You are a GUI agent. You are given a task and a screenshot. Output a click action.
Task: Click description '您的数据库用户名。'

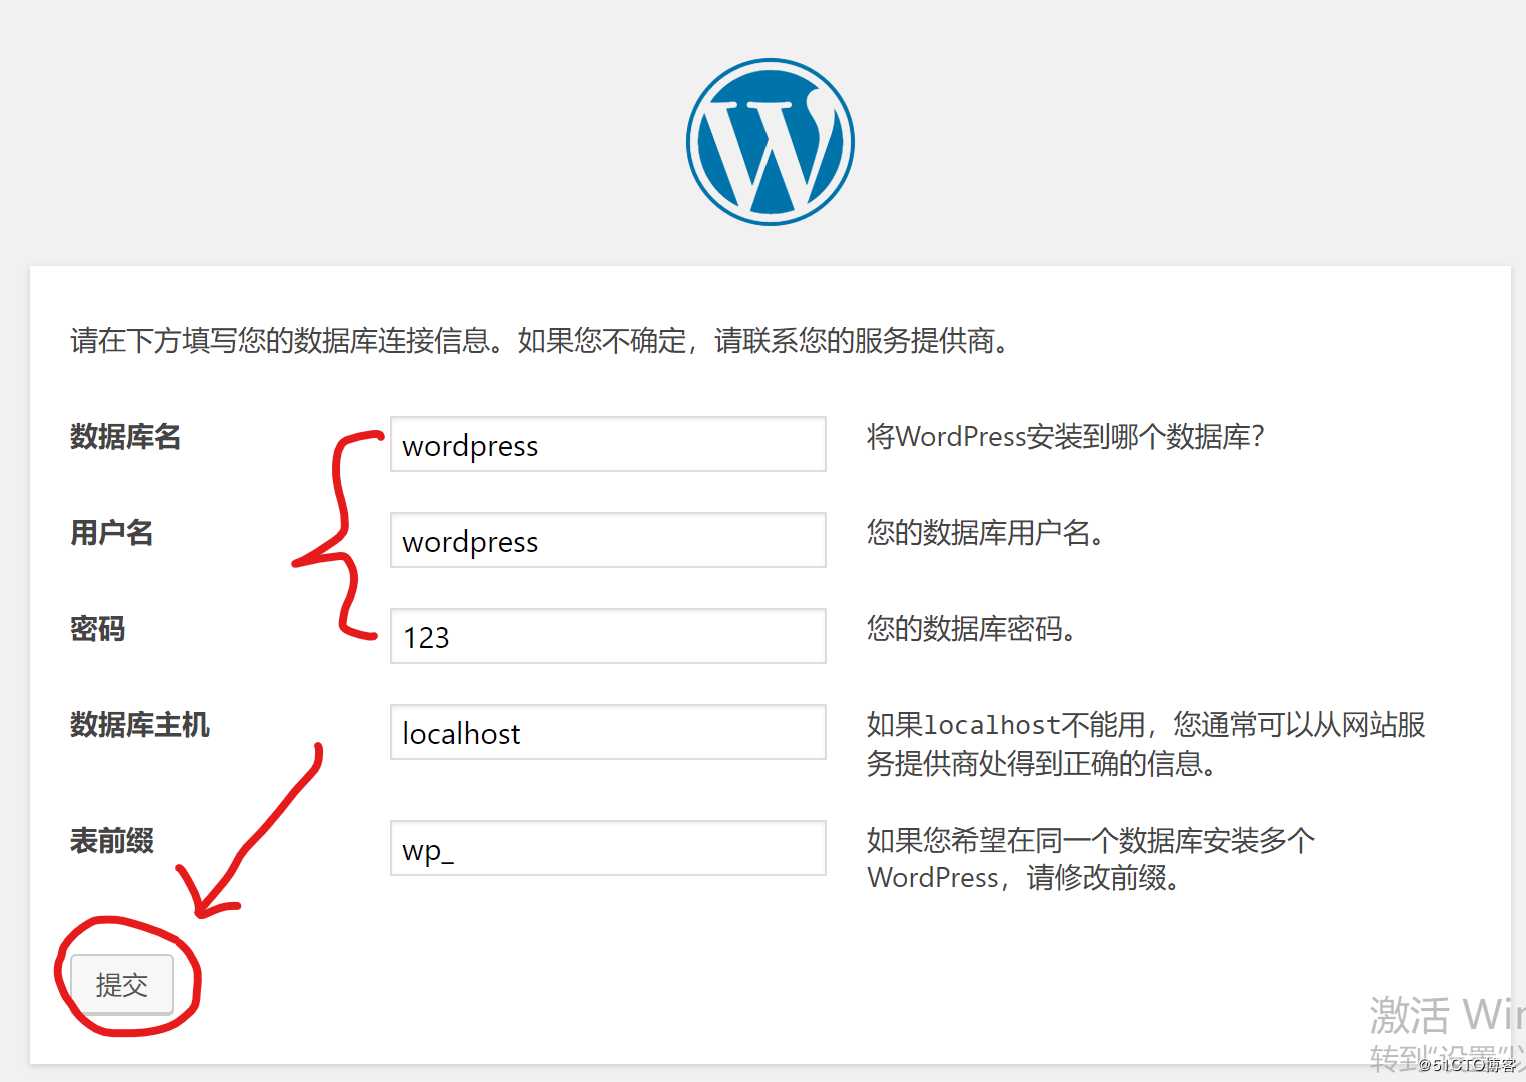click(986, 533)
